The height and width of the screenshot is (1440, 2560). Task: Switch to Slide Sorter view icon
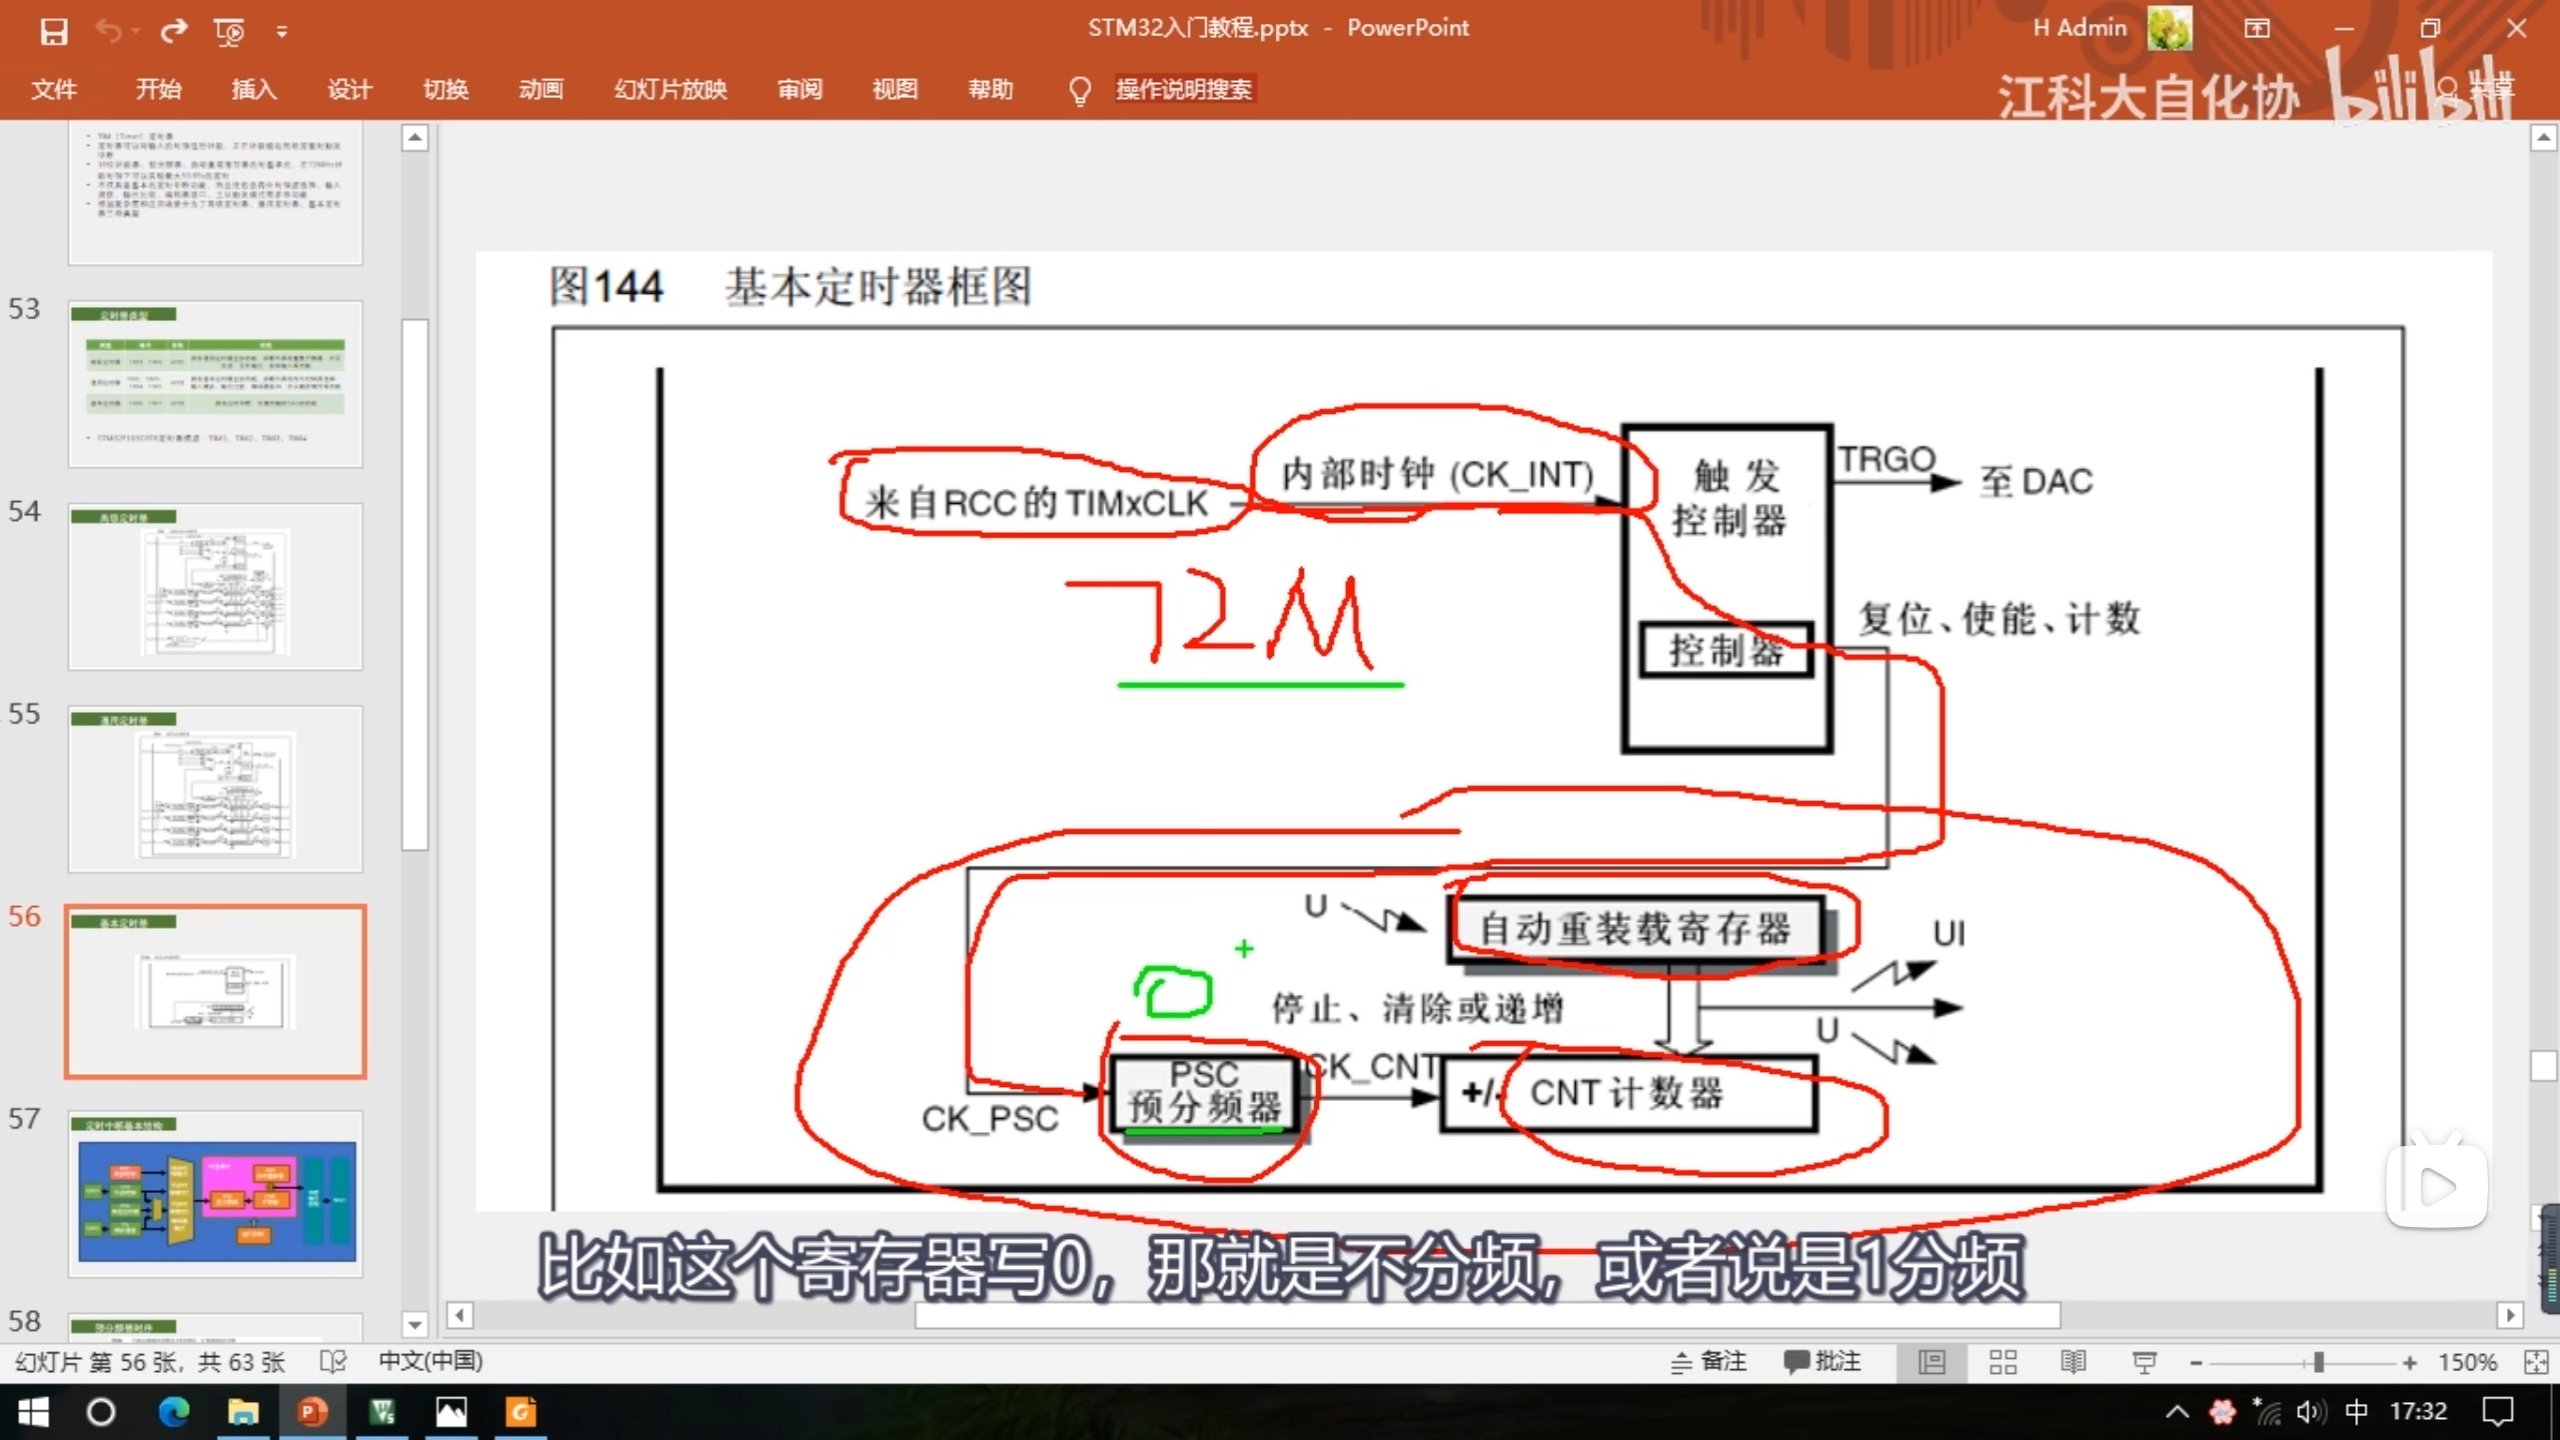tap(2003, 1362)
